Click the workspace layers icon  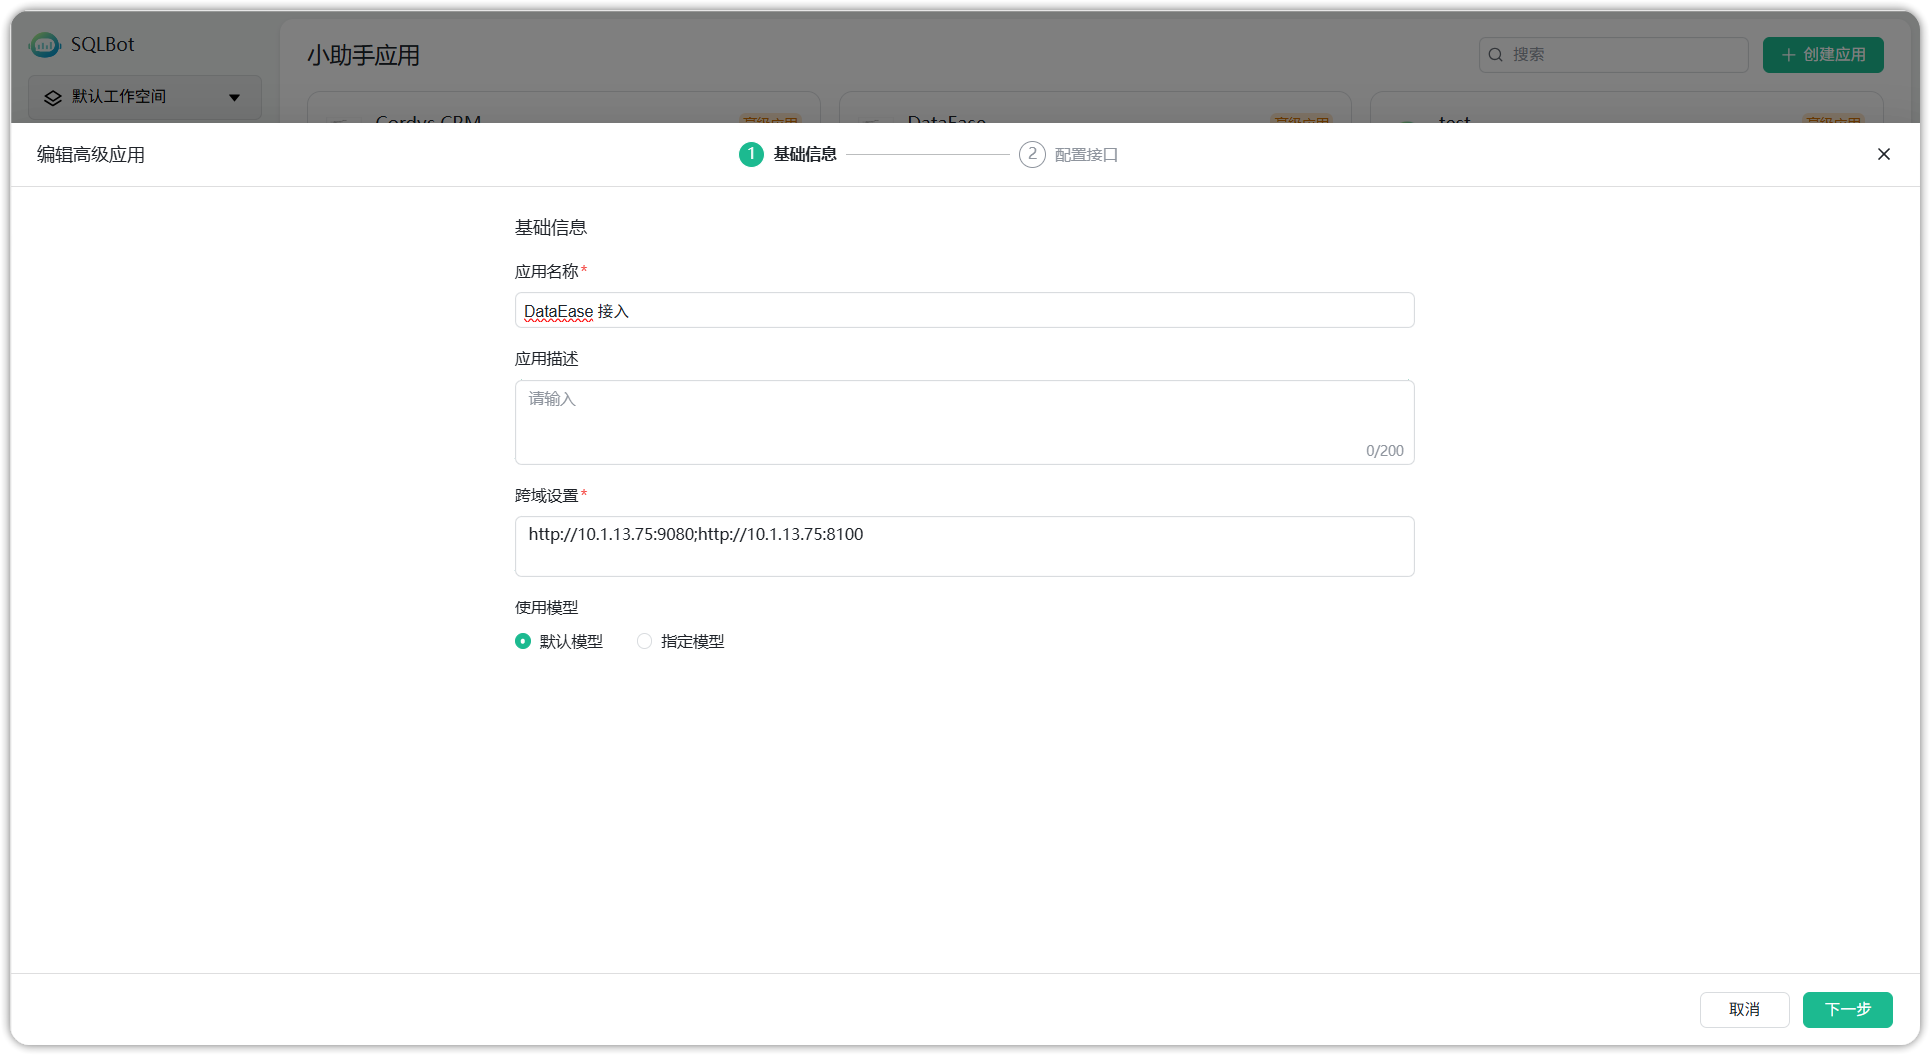53,97
